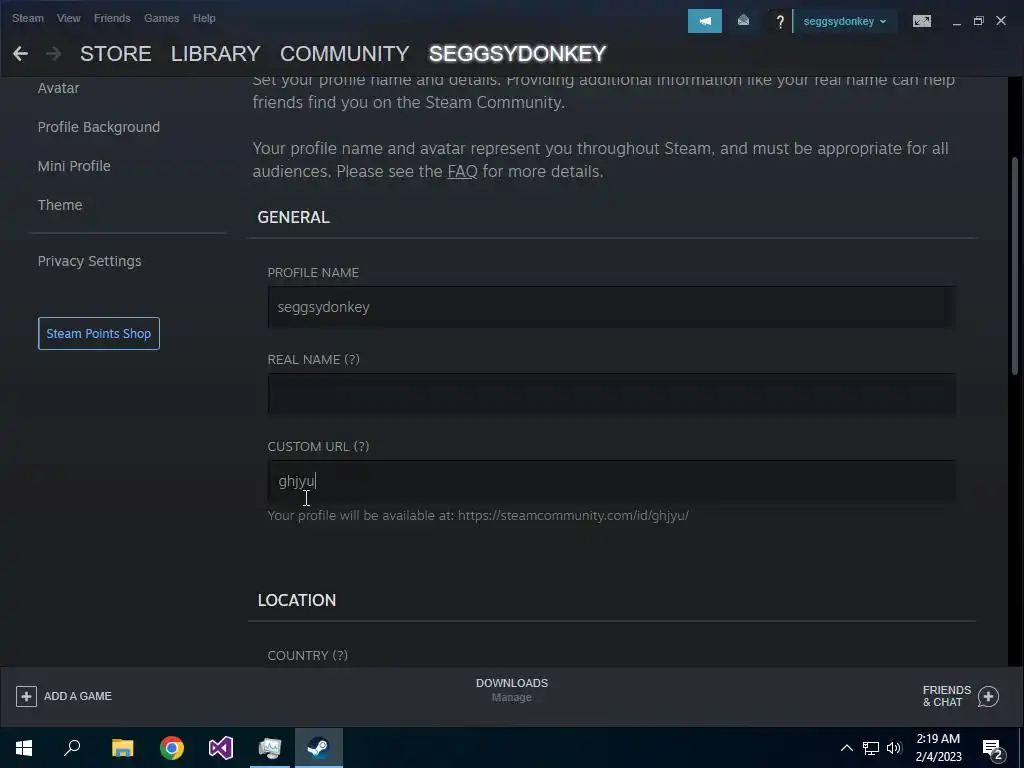The width and height of the screenshot is (1024, 768).
Task: Open Windows taskbar search
Action: click(x=72, y=748)
